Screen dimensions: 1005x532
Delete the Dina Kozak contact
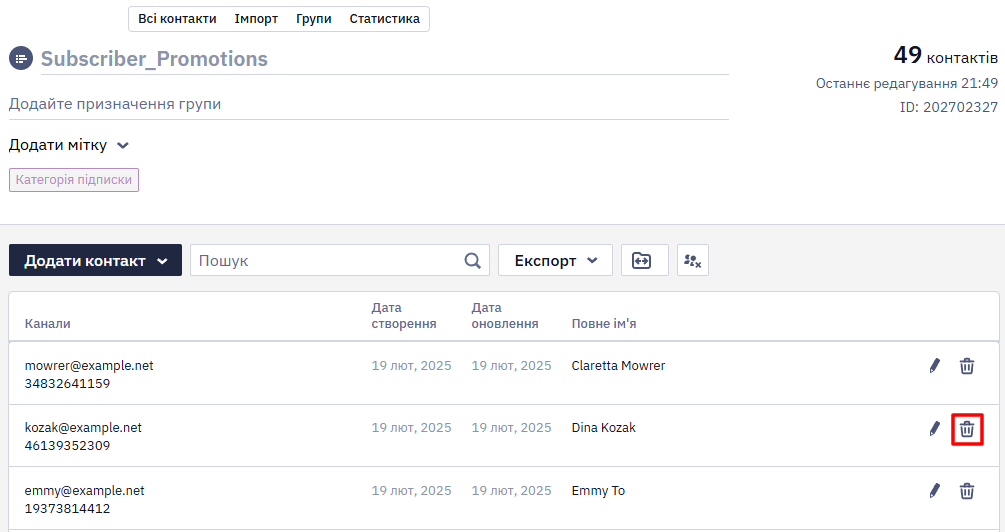pyautogui.click(x=967, y=428)
